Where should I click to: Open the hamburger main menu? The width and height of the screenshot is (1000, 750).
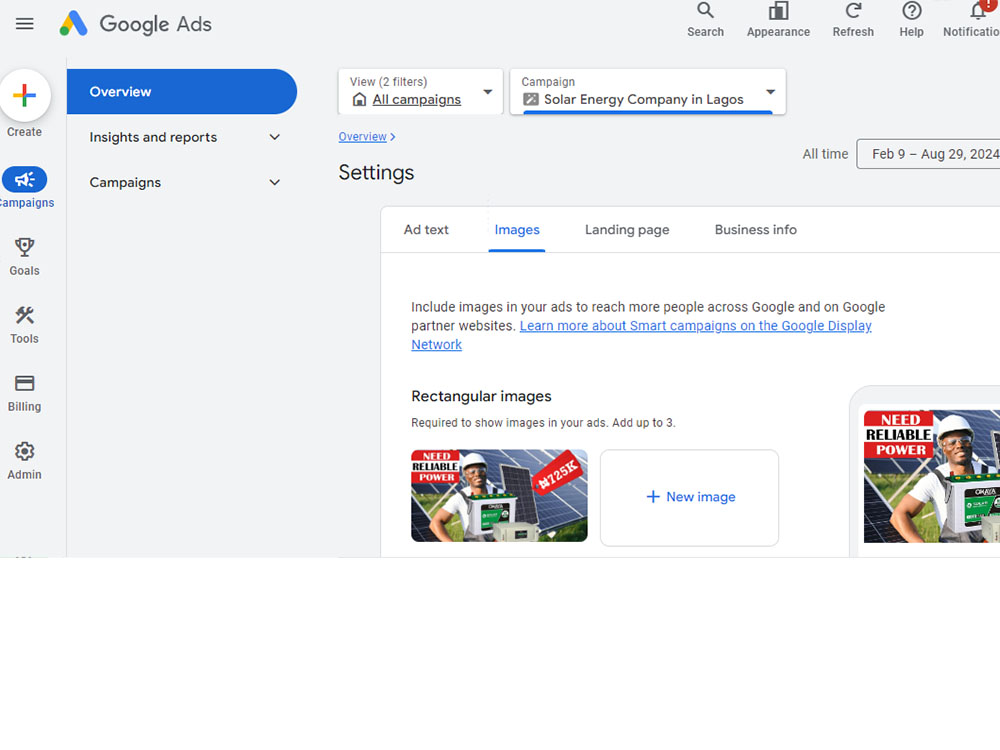(24, 24)
